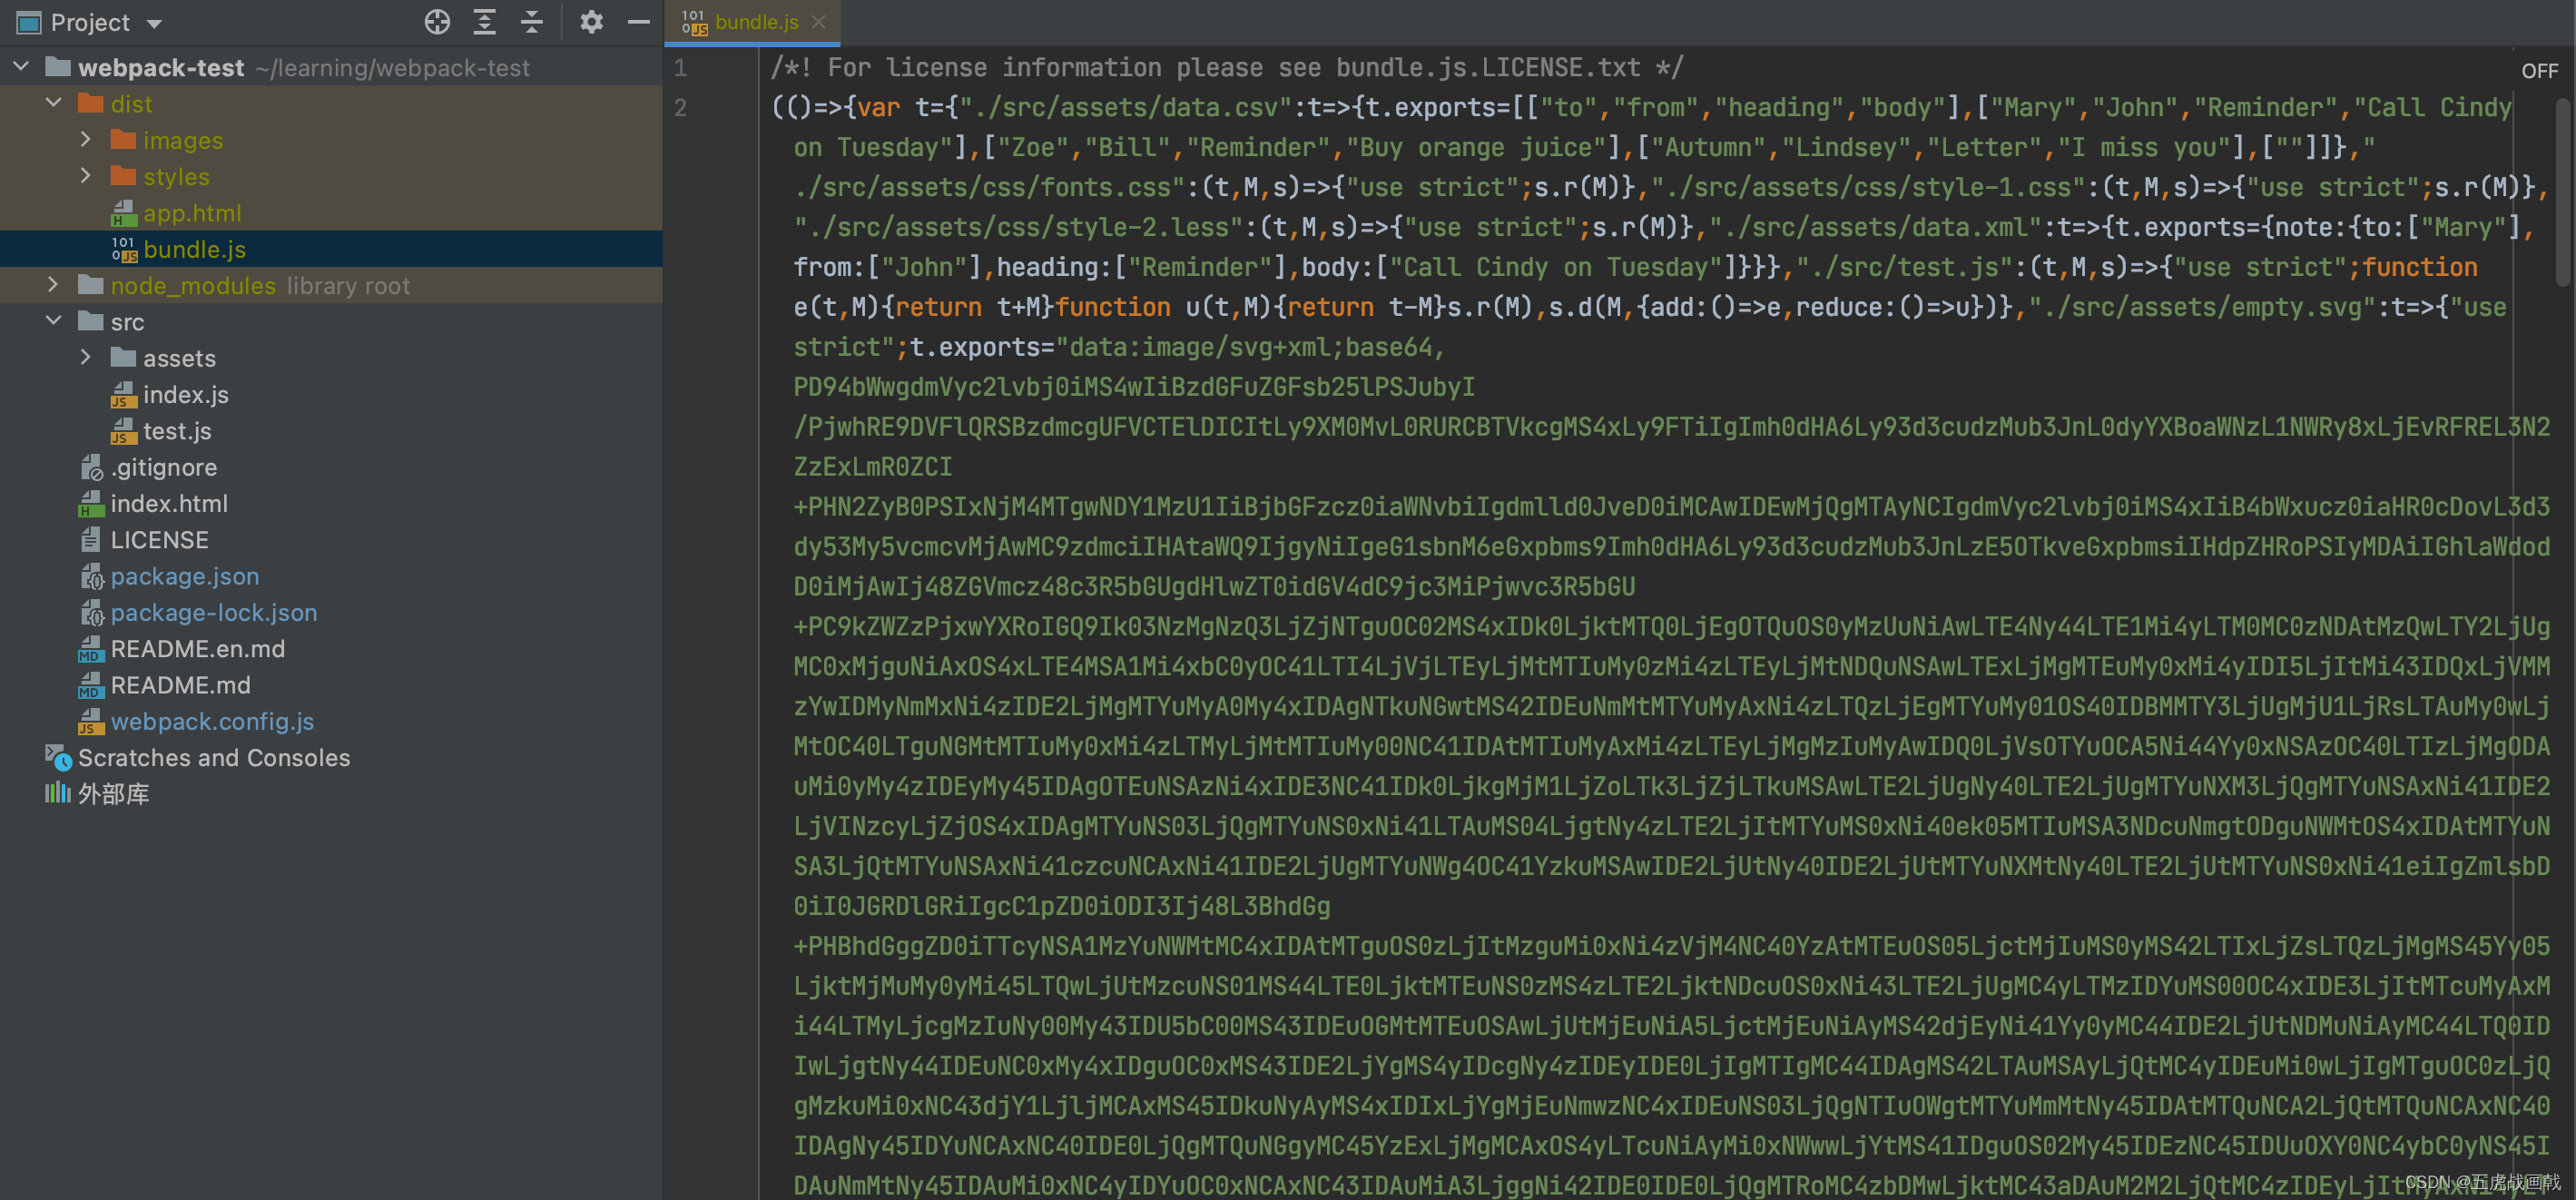
Task: Click the Collapse All toolbar icon
Action: pyautogui.click(x=532, y=22)
